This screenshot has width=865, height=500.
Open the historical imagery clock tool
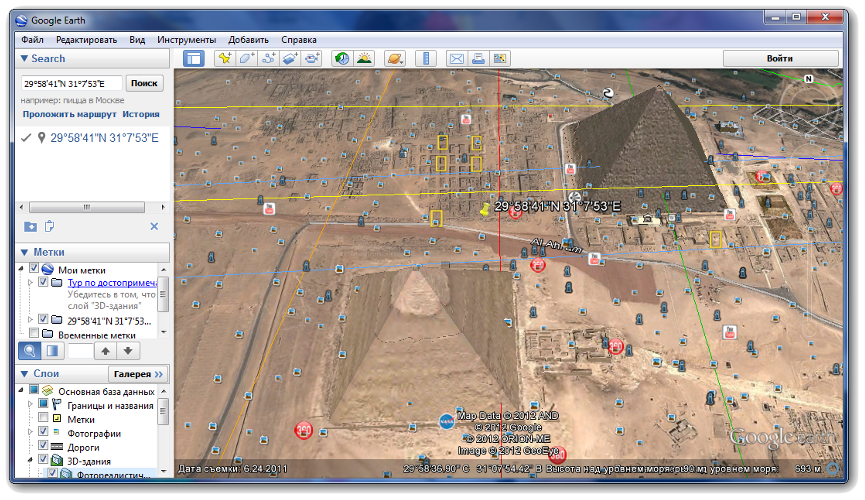(342, 59)
